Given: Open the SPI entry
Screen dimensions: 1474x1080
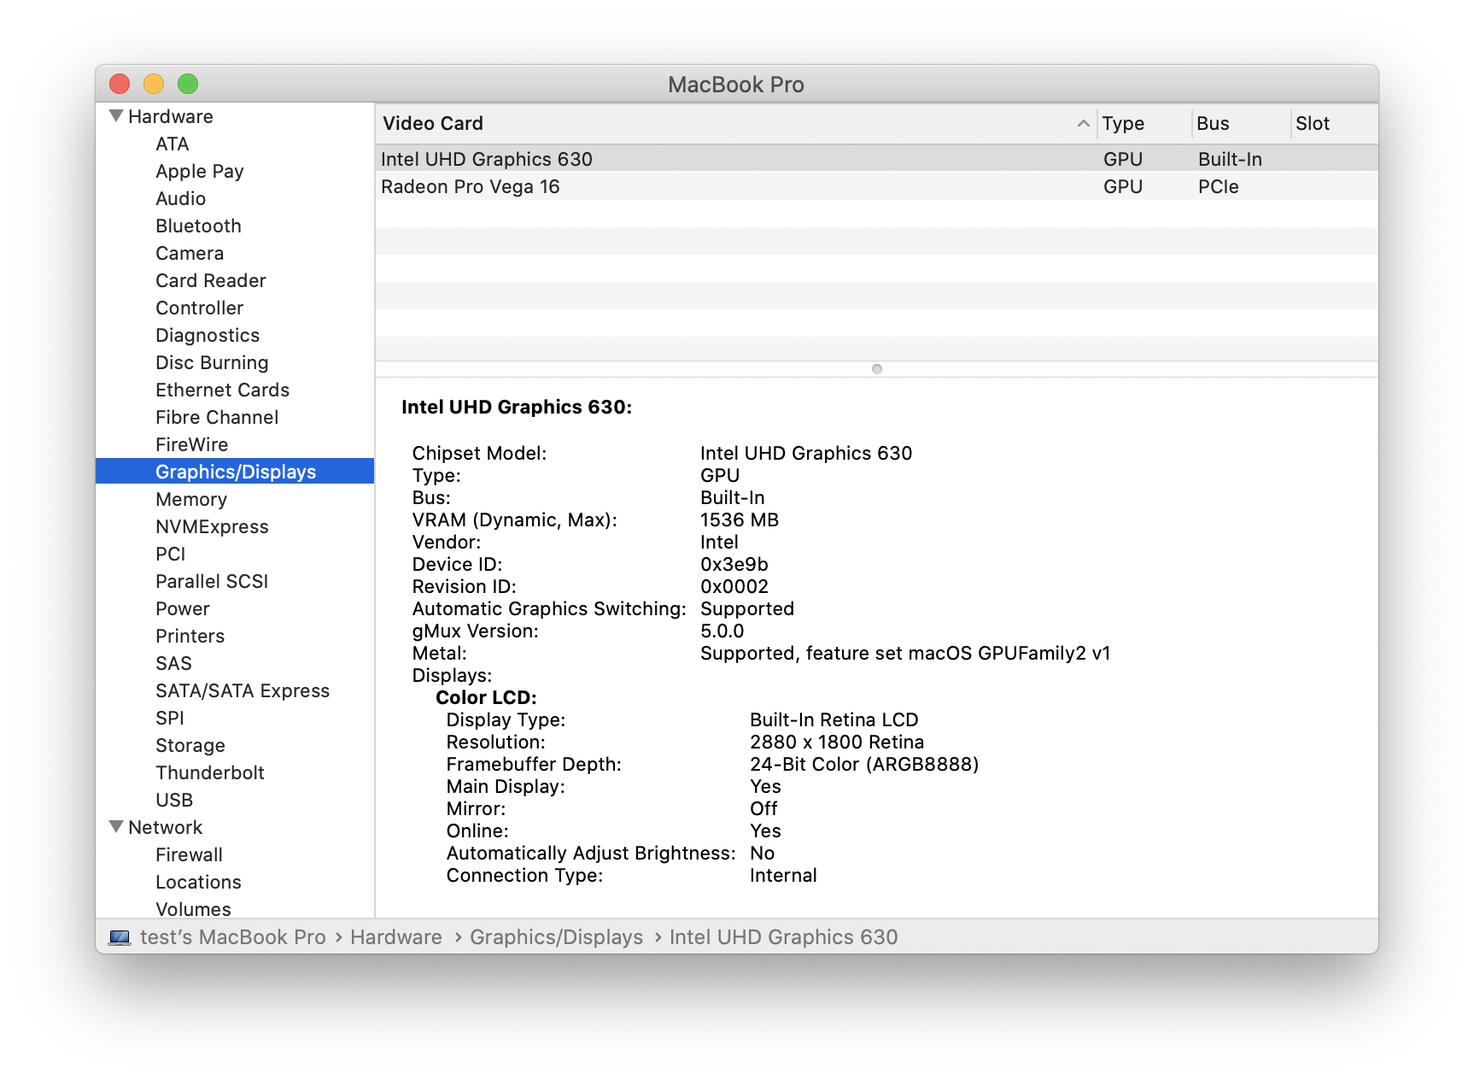Looking at the screenshot, I should tap(169, 718).
